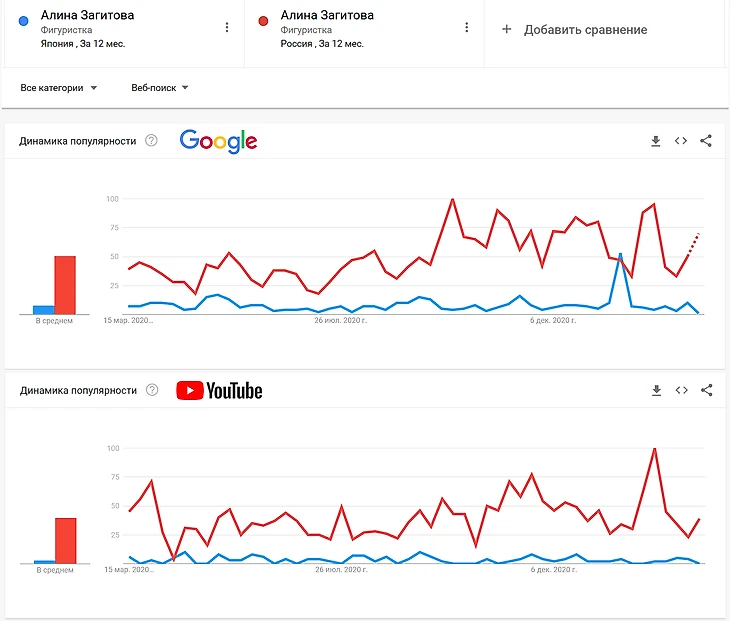Screen dimensions: 730x621
Task: Expand the 'Все категории' dropdown
Action: [59, 88]
